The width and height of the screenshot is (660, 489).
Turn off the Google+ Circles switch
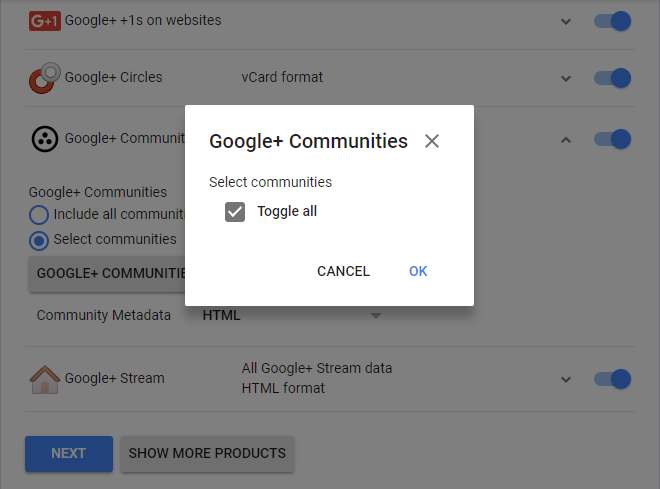pos(612,78)
